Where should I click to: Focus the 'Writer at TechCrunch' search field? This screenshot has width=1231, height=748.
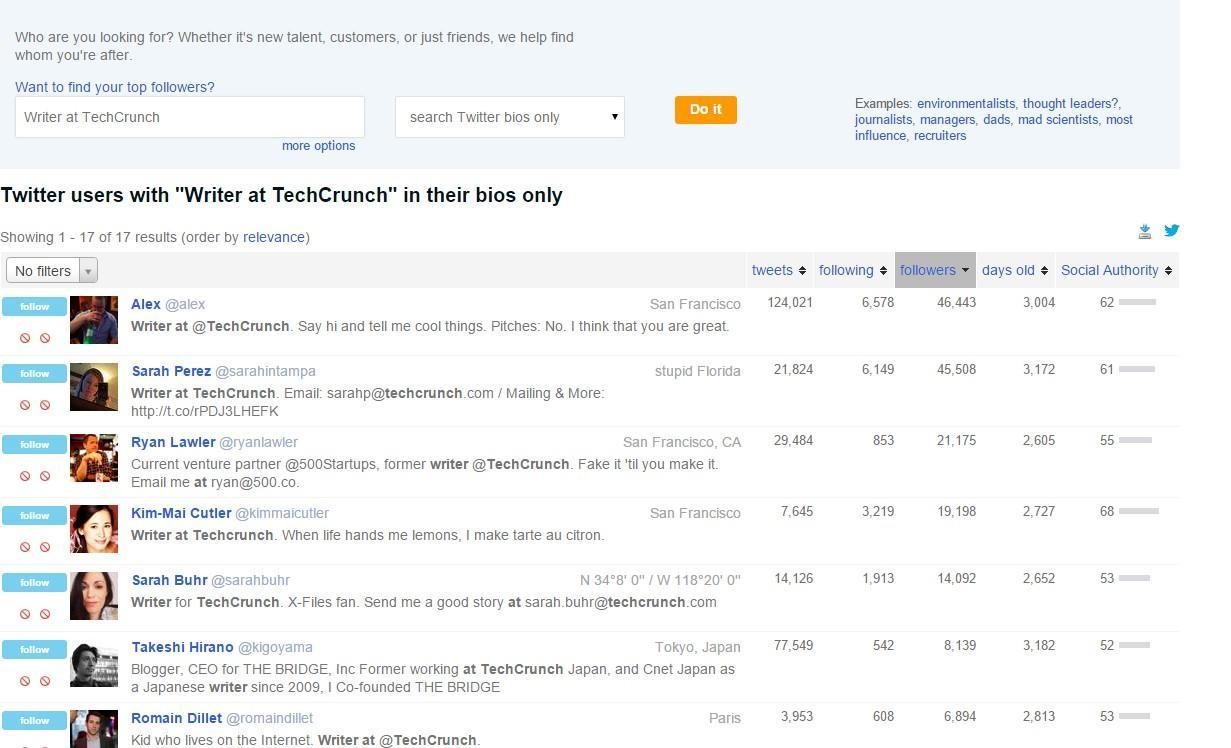pyautogui.click(x=190, y=117)
